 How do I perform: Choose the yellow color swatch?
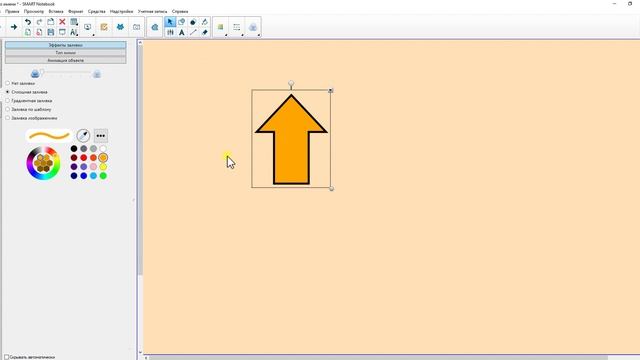(103, 167)
